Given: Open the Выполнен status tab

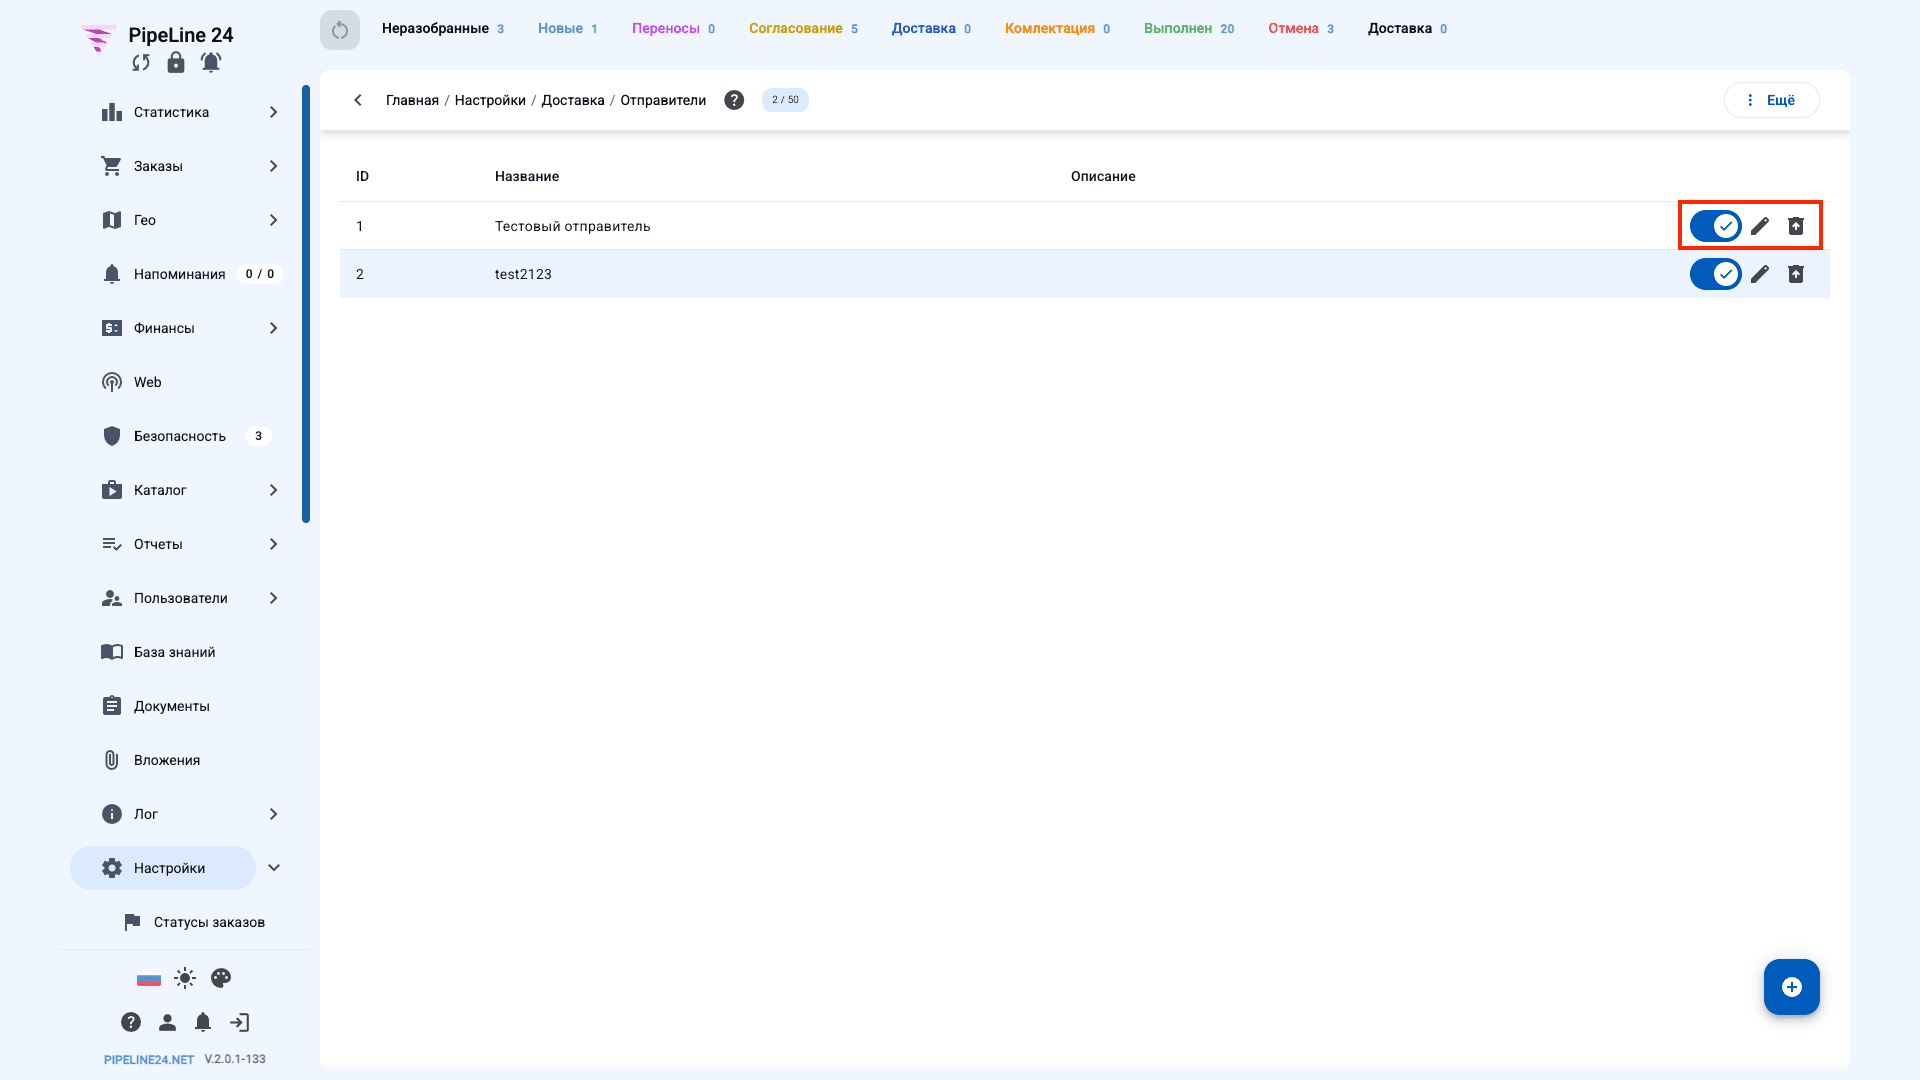Looking at the screenshot, I should (x=1189, y=29).
